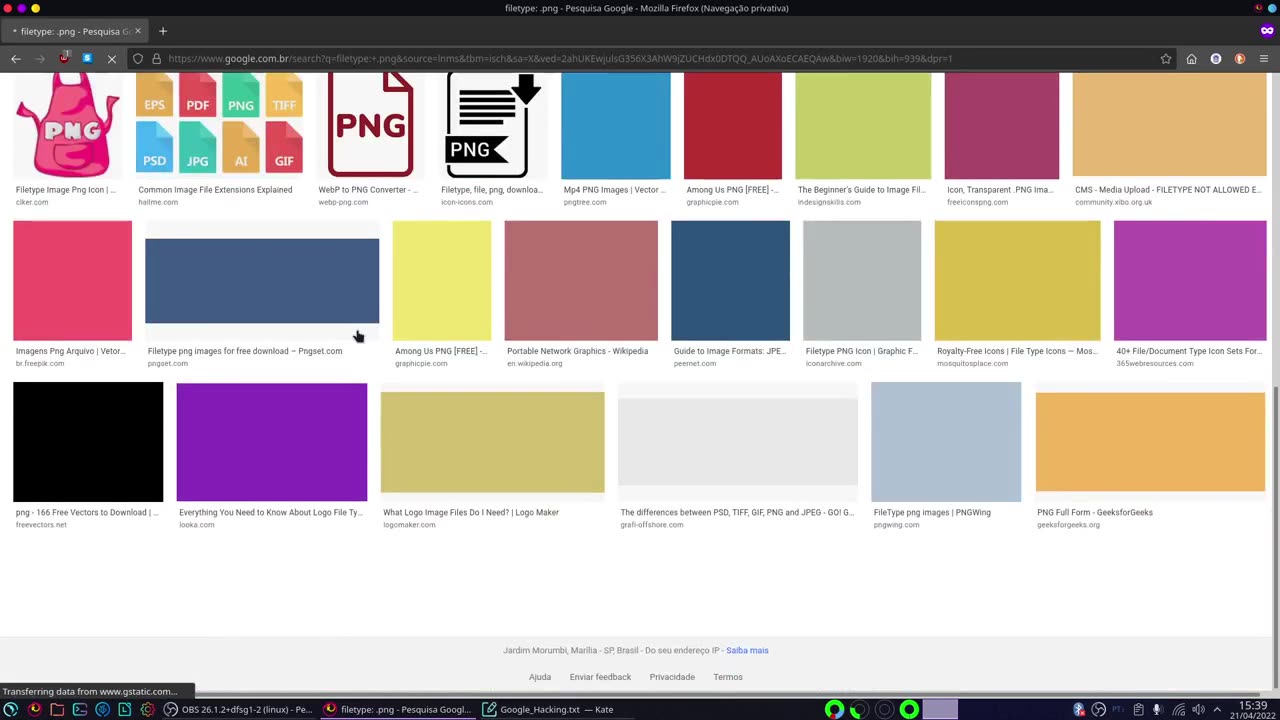This screenshot has width=1280, height=720.
Task: Open the red PNG file icon thumbnail
Action: (x=370, y=126)
